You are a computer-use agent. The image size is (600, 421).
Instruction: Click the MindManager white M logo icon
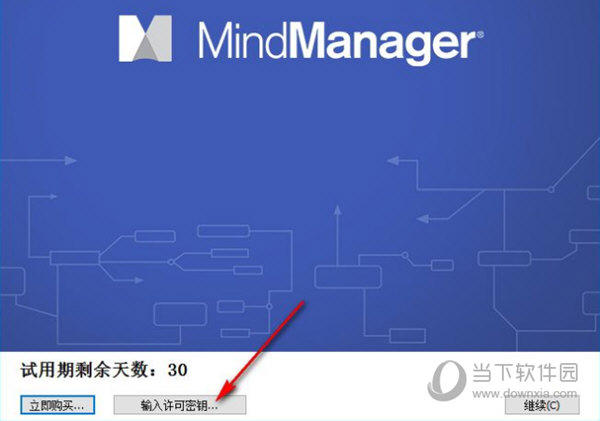point(145,38)
